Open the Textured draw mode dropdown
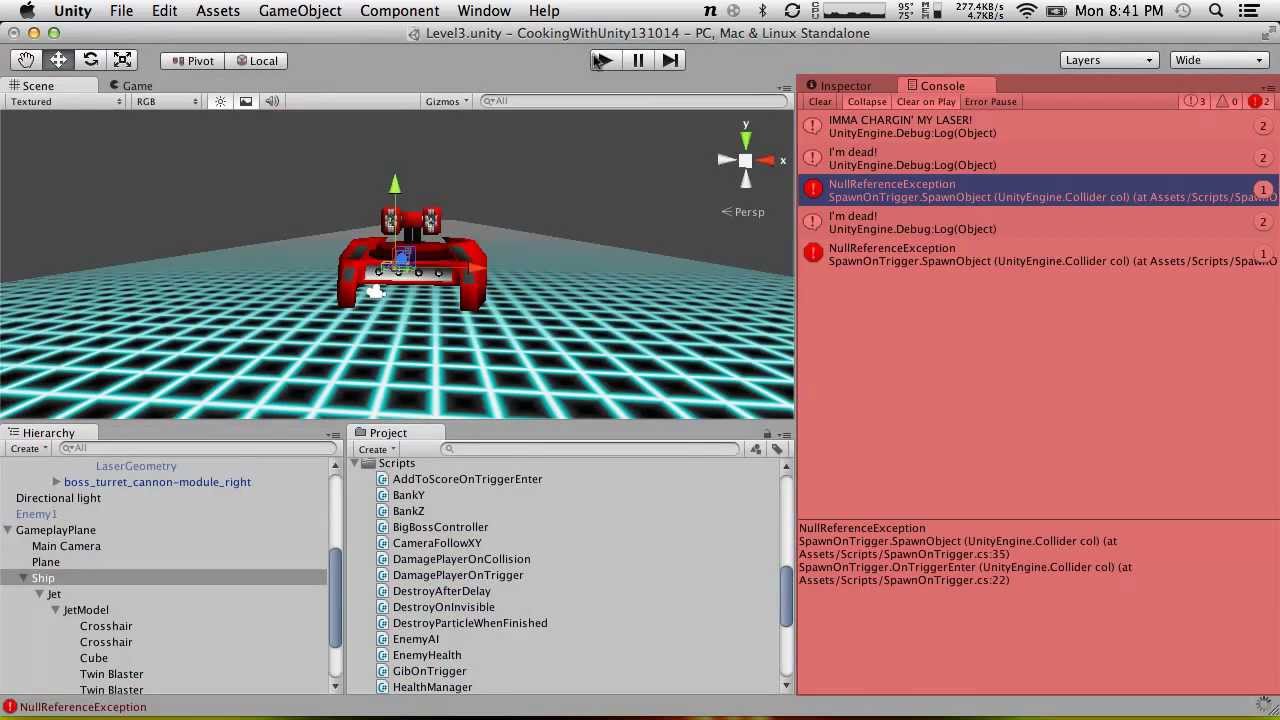Screen dimensions: 1280x720 click(66, 101)
